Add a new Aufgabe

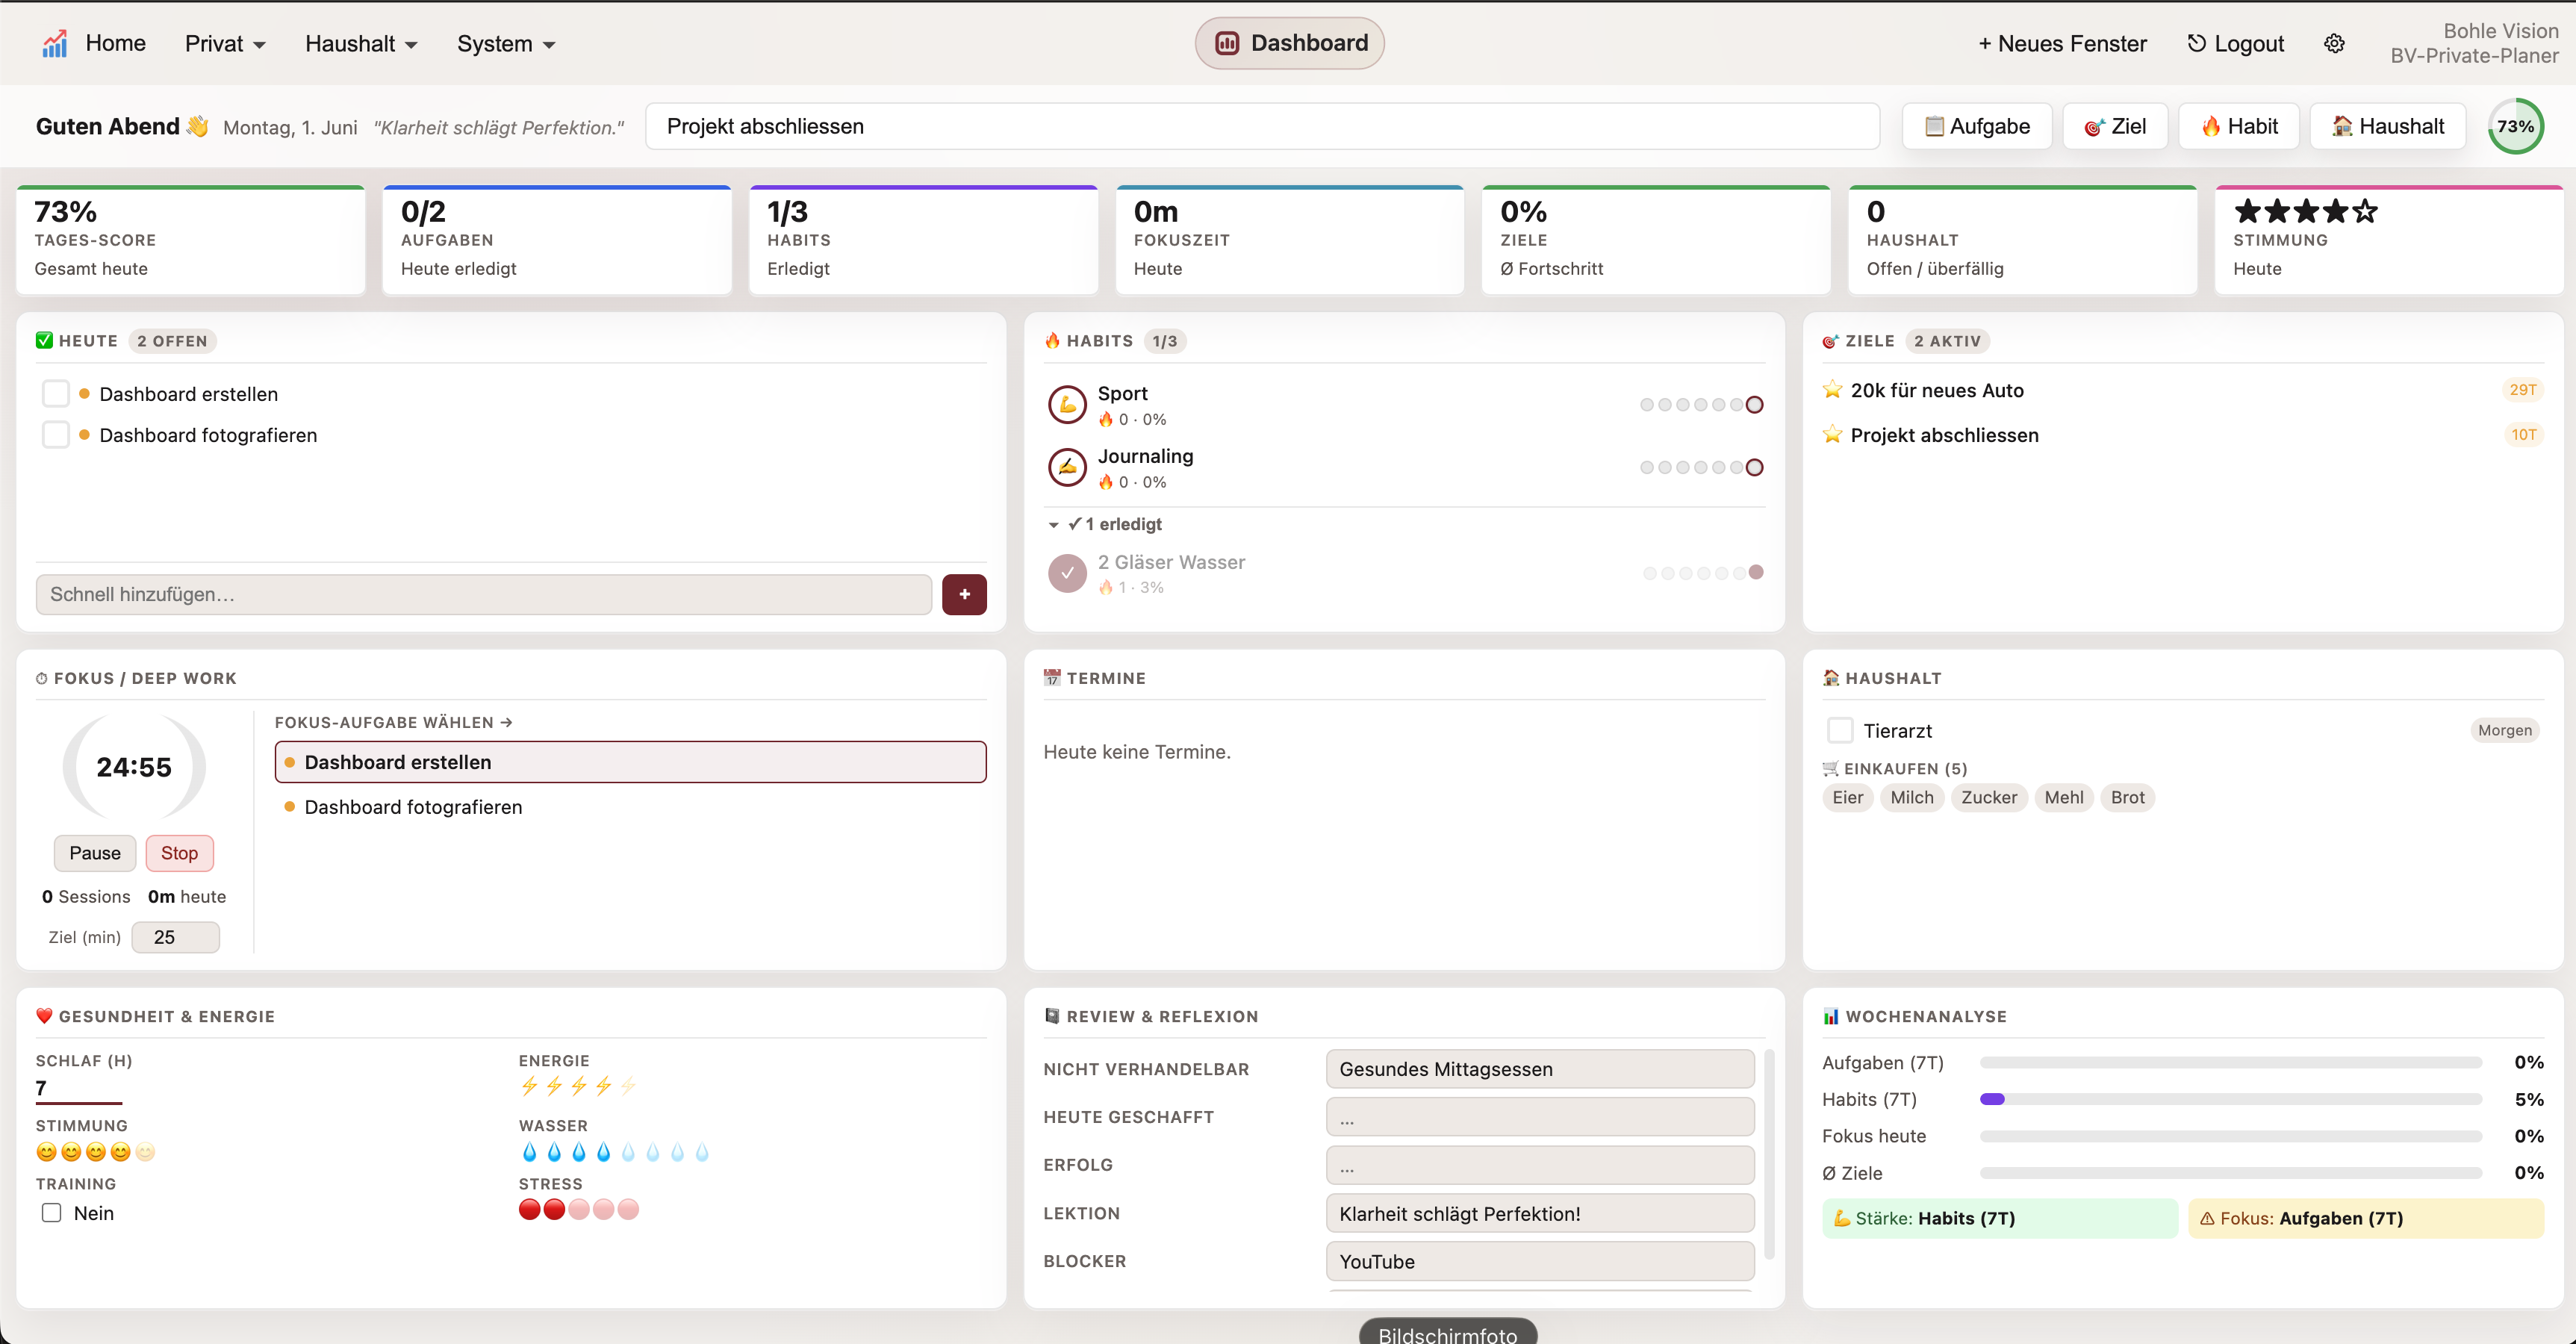point(1977,126)
